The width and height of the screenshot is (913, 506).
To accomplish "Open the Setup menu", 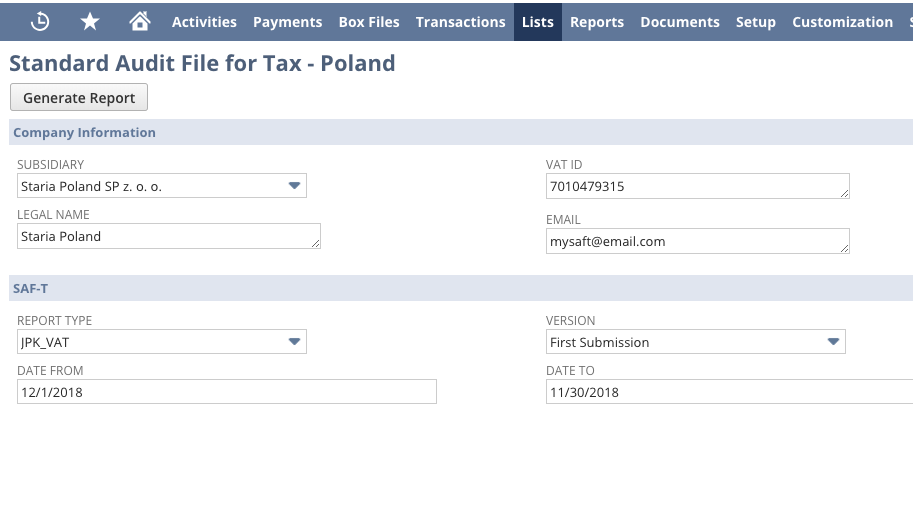I will [x=756, y=22].
